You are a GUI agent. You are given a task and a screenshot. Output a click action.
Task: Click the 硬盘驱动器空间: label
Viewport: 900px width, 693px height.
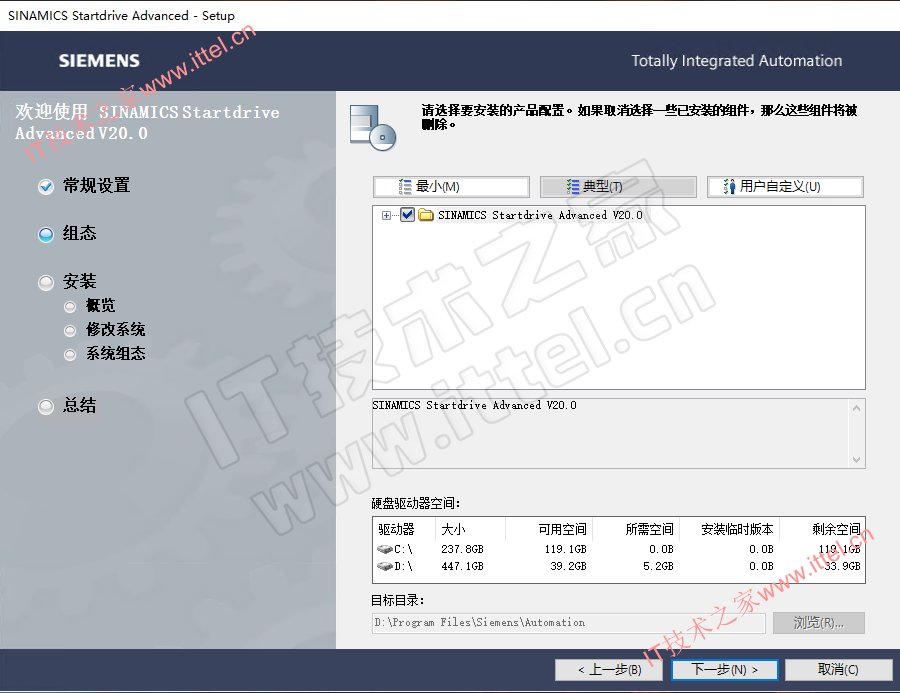[x=416, y=504]
